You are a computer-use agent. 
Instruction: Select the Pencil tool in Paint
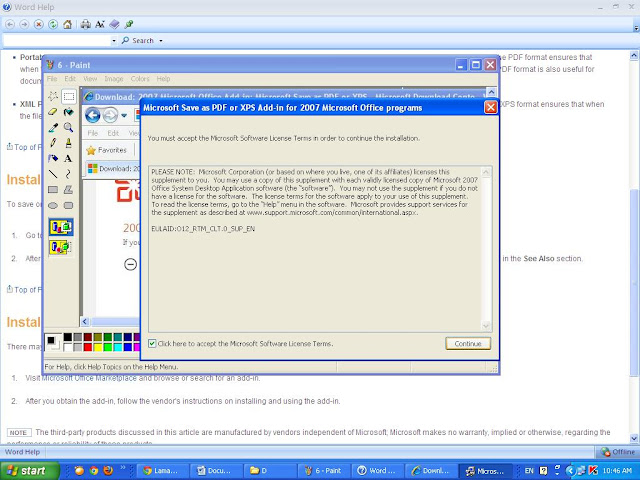53,143
